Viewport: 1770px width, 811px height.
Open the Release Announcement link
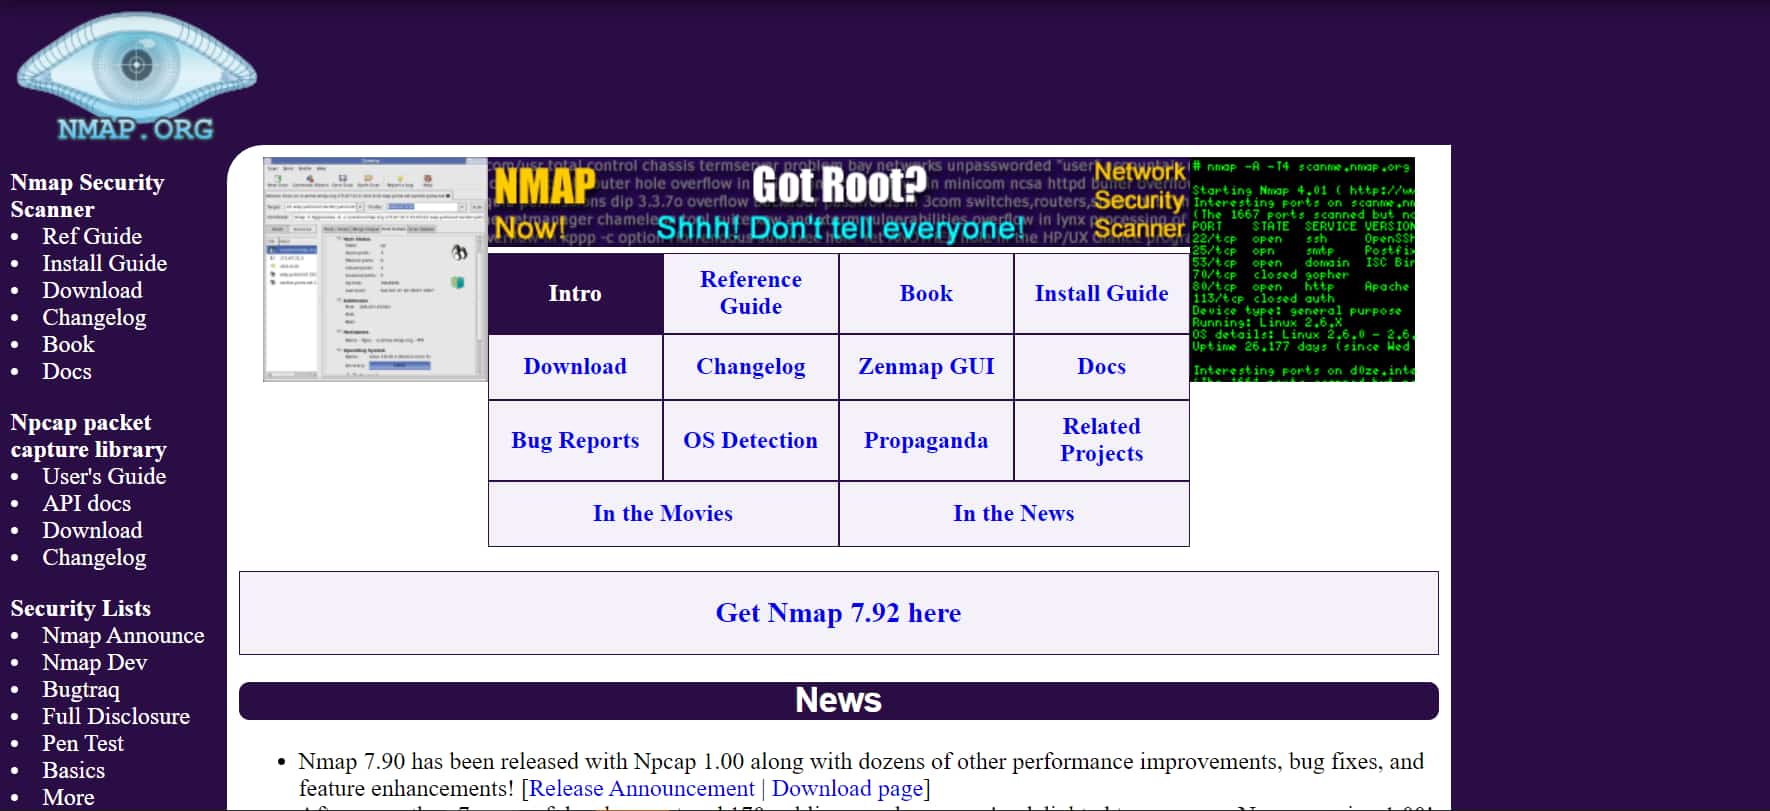tap(641, 788)
